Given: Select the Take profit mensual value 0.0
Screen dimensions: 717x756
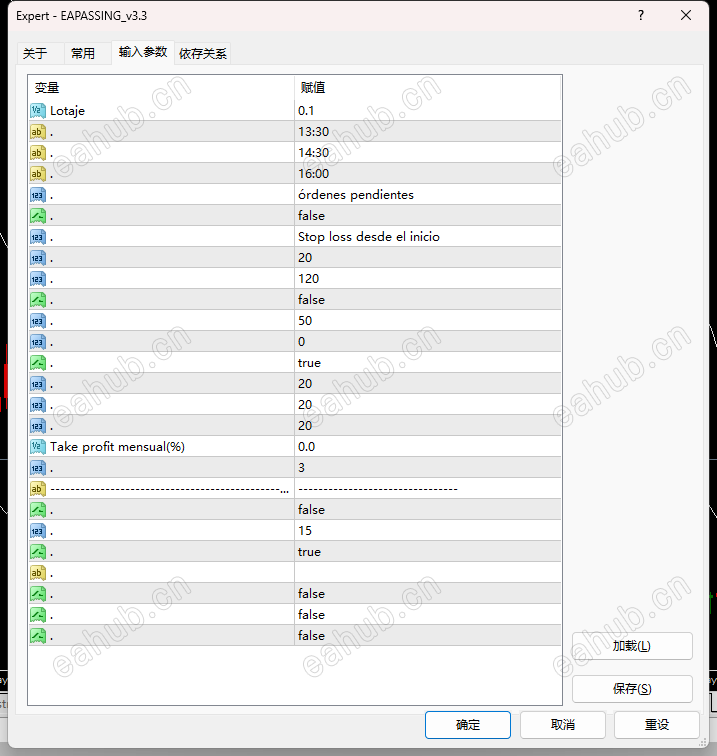Looking at the screenshot, I should 428,446.
